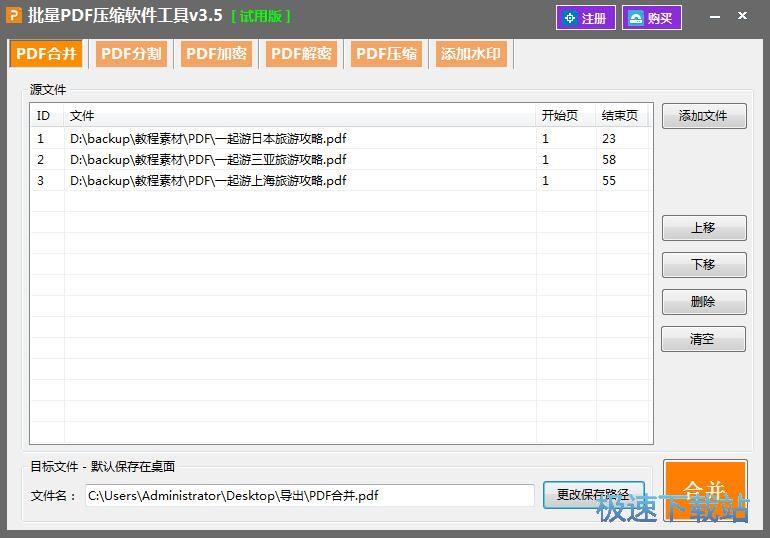Click the 注册 register button

pyautogui.click(x=585, y=18)
